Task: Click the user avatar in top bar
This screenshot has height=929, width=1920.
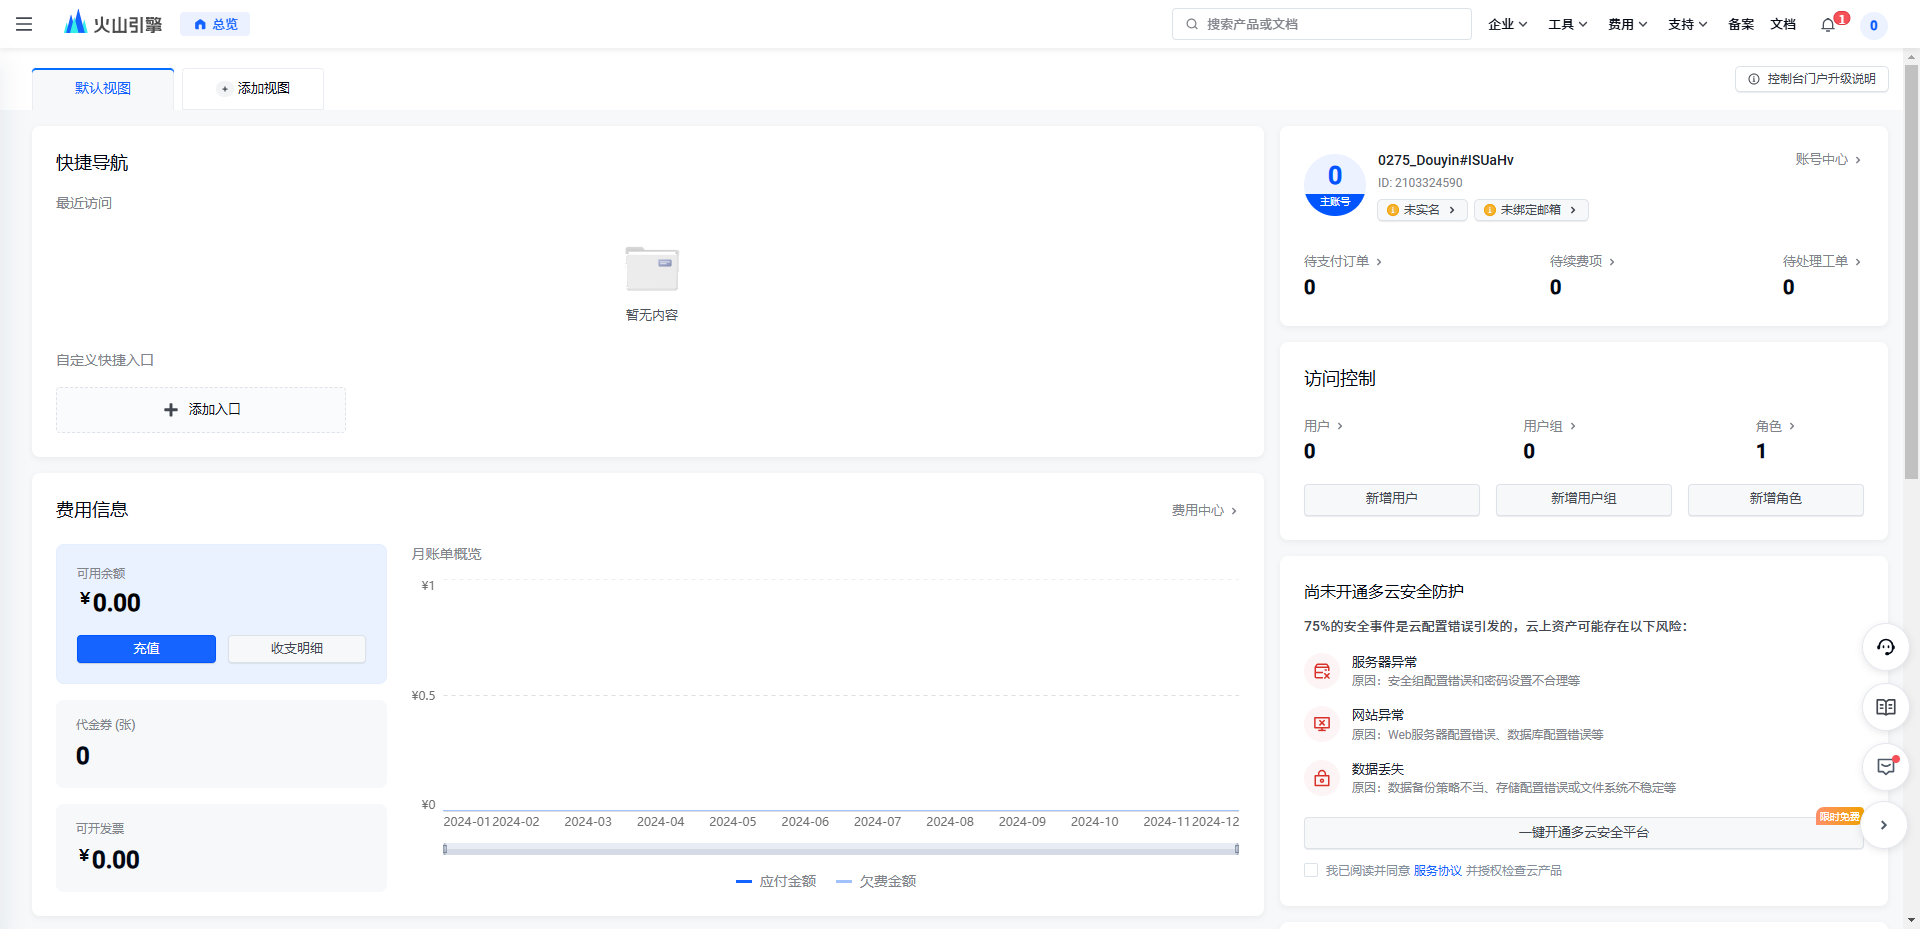Action: point(1873,25)
